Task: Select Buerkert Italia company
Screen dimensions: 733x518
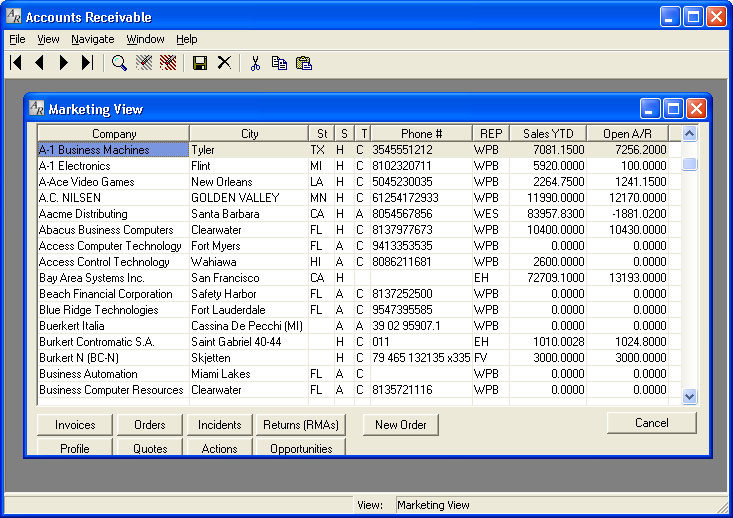Action: coord(113,325)
